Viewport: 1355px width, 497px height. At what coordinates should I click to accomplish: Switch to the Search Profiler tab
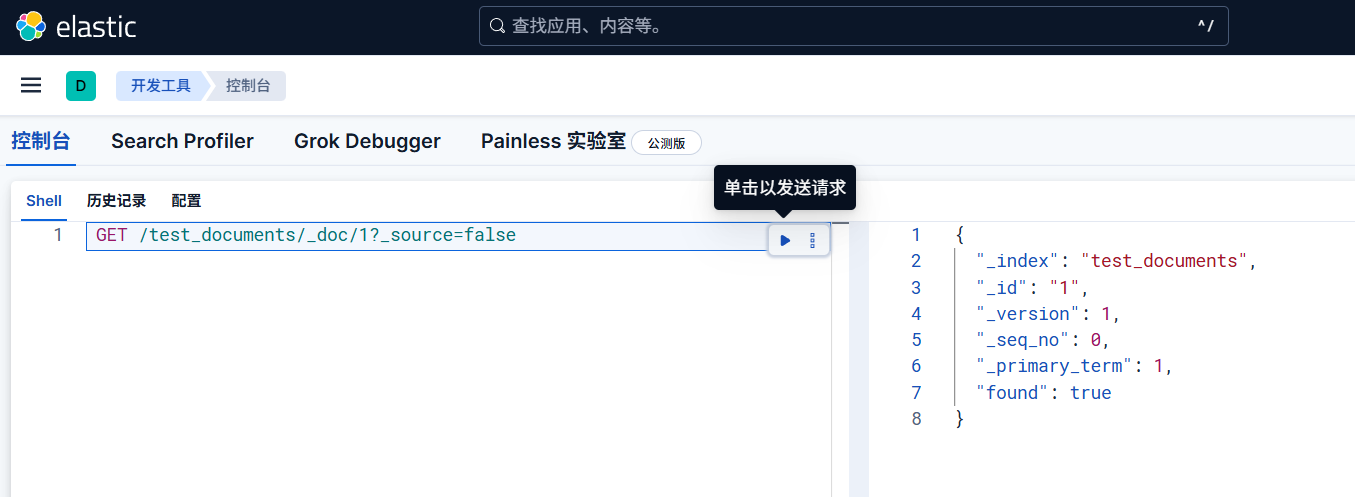click(x=182, y=141)
